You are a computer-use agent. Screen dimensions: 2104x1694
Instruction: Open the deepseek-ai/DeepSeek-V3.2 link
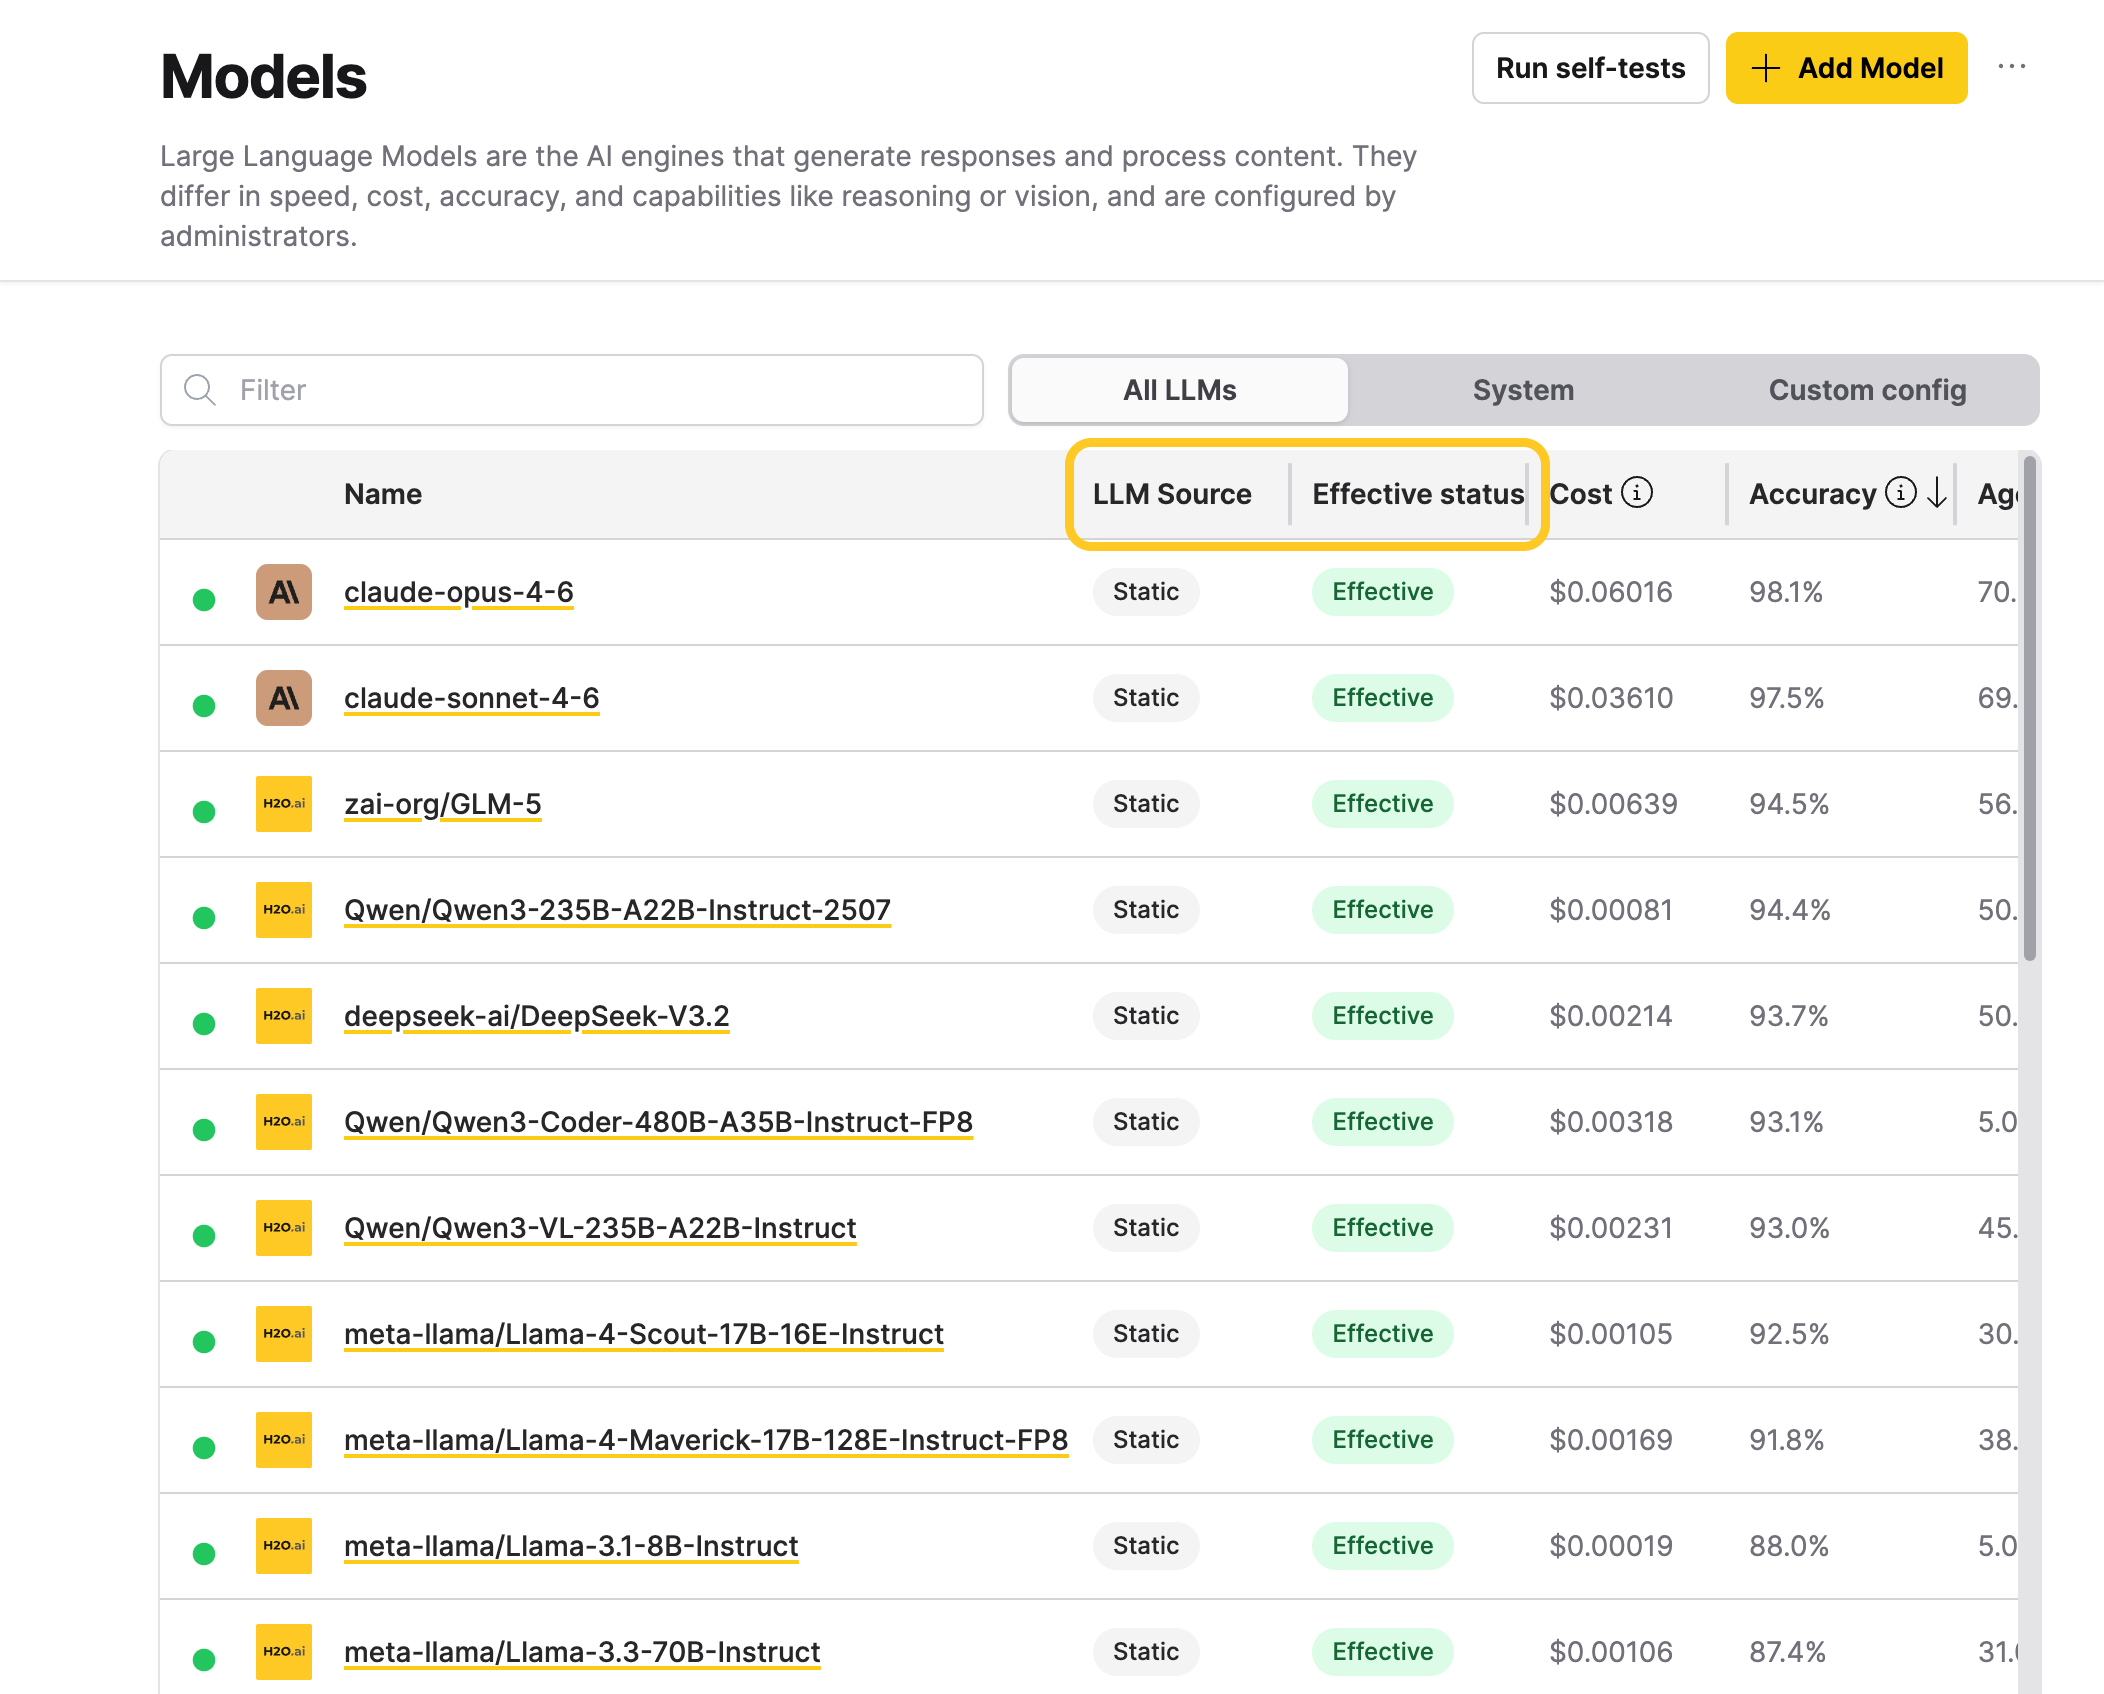pos(537,1016)
